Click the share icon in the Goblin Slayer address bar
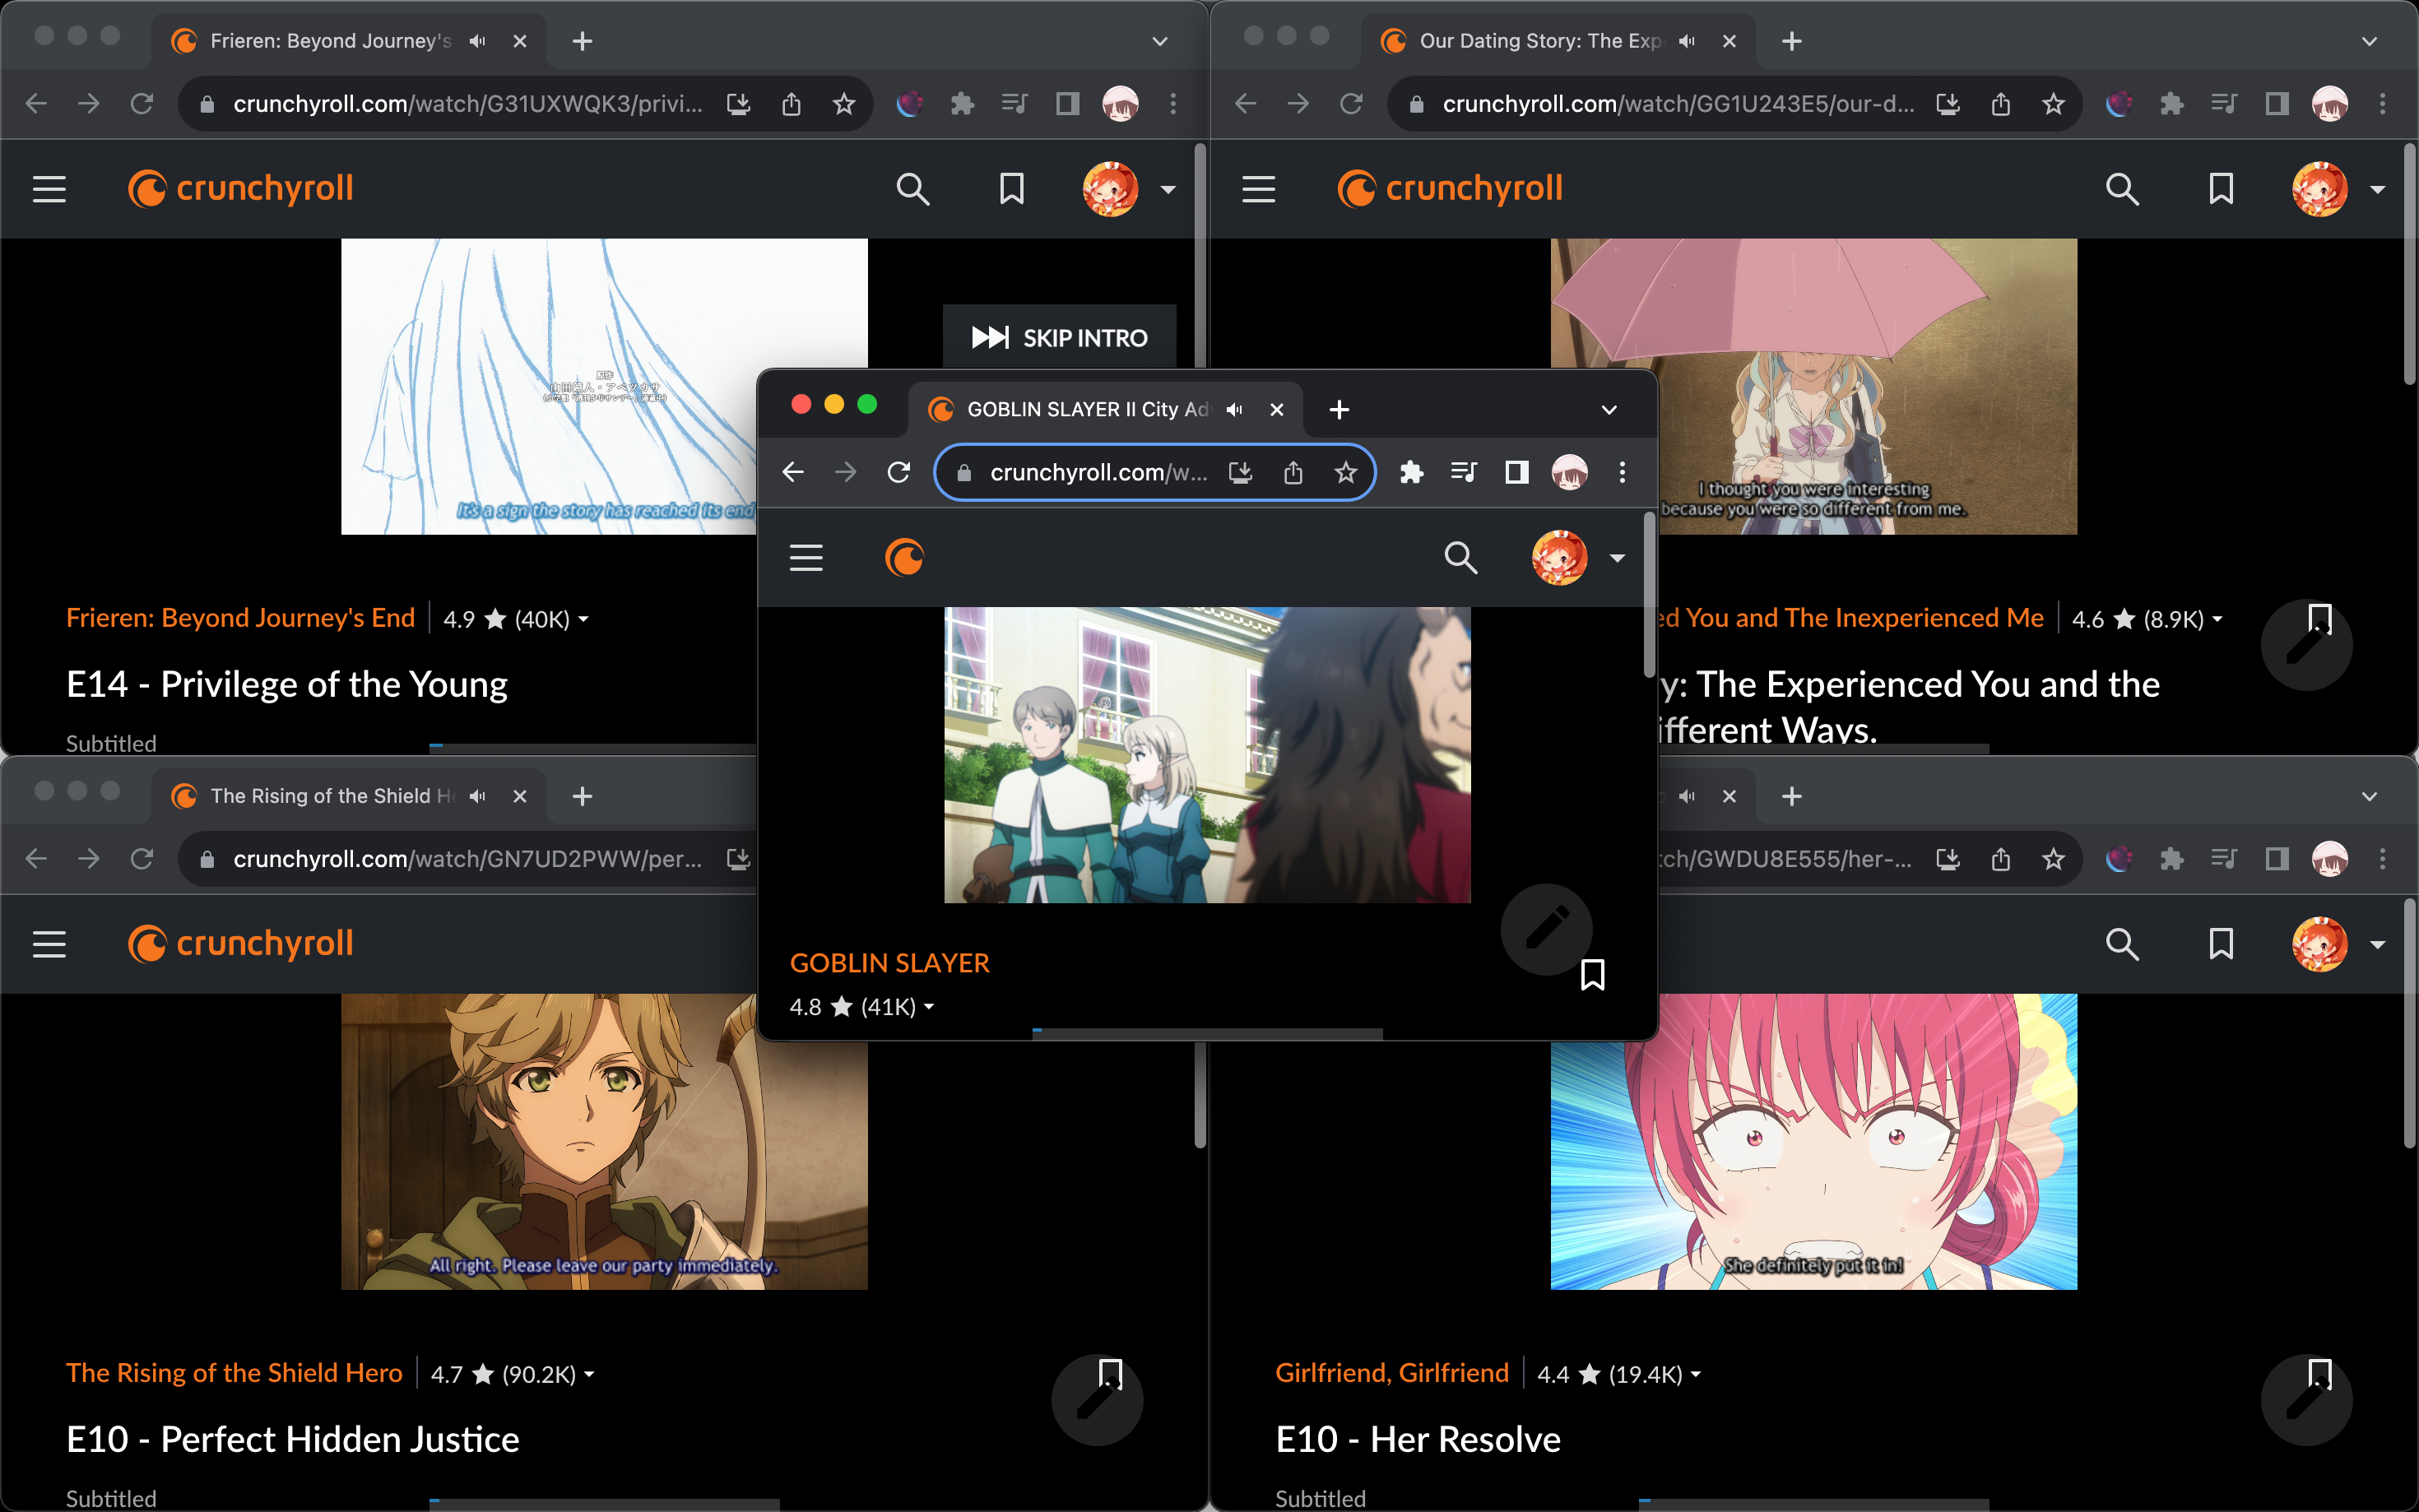The height and width of the screenshot is (1512, 2419). [x=1293, y=472]
